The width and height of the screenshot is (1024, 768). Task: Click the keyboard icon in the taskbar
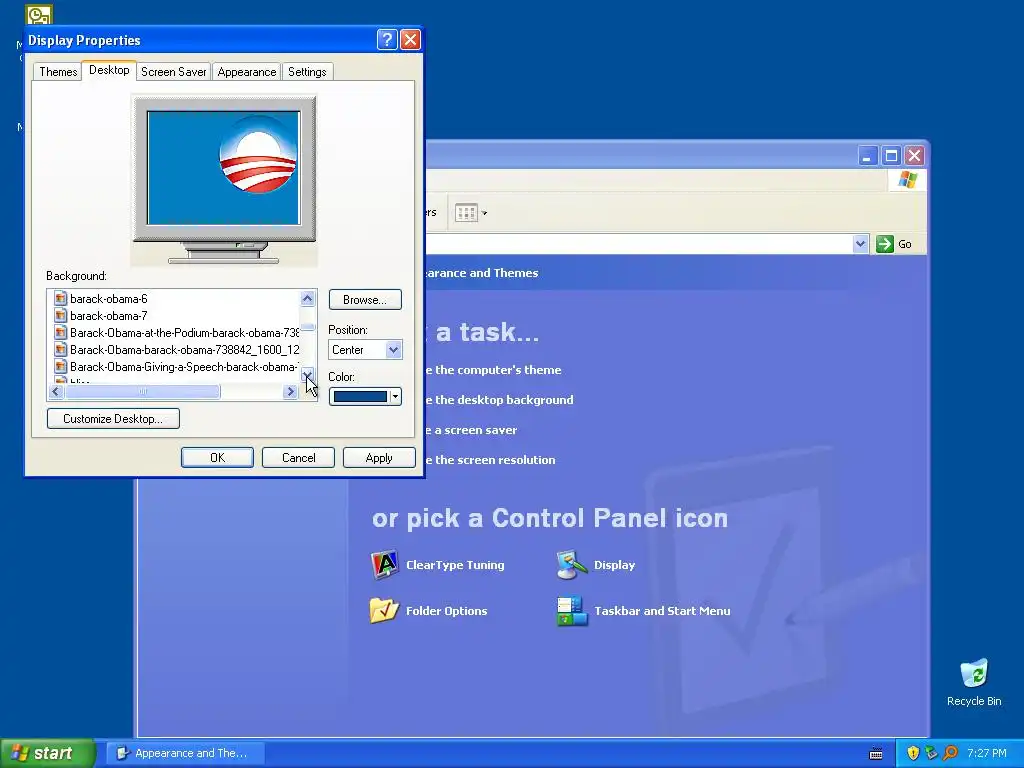[x=876, y=754]
